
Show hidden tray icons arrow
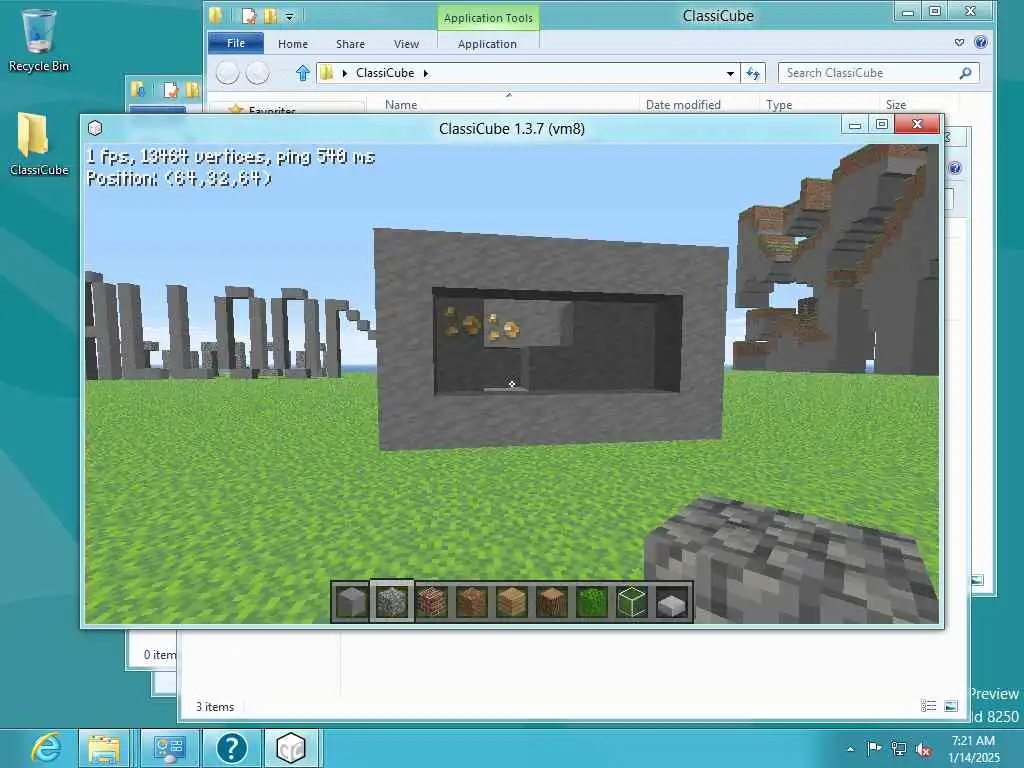click(x=850, y=749)
